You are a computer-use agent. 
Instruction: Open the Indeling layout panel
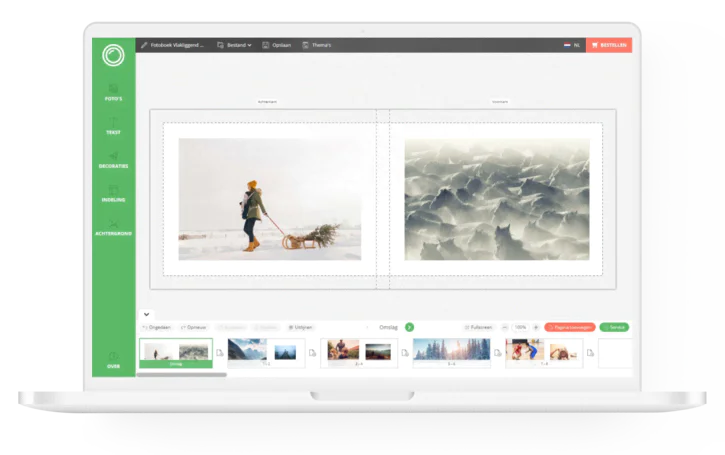113,194
